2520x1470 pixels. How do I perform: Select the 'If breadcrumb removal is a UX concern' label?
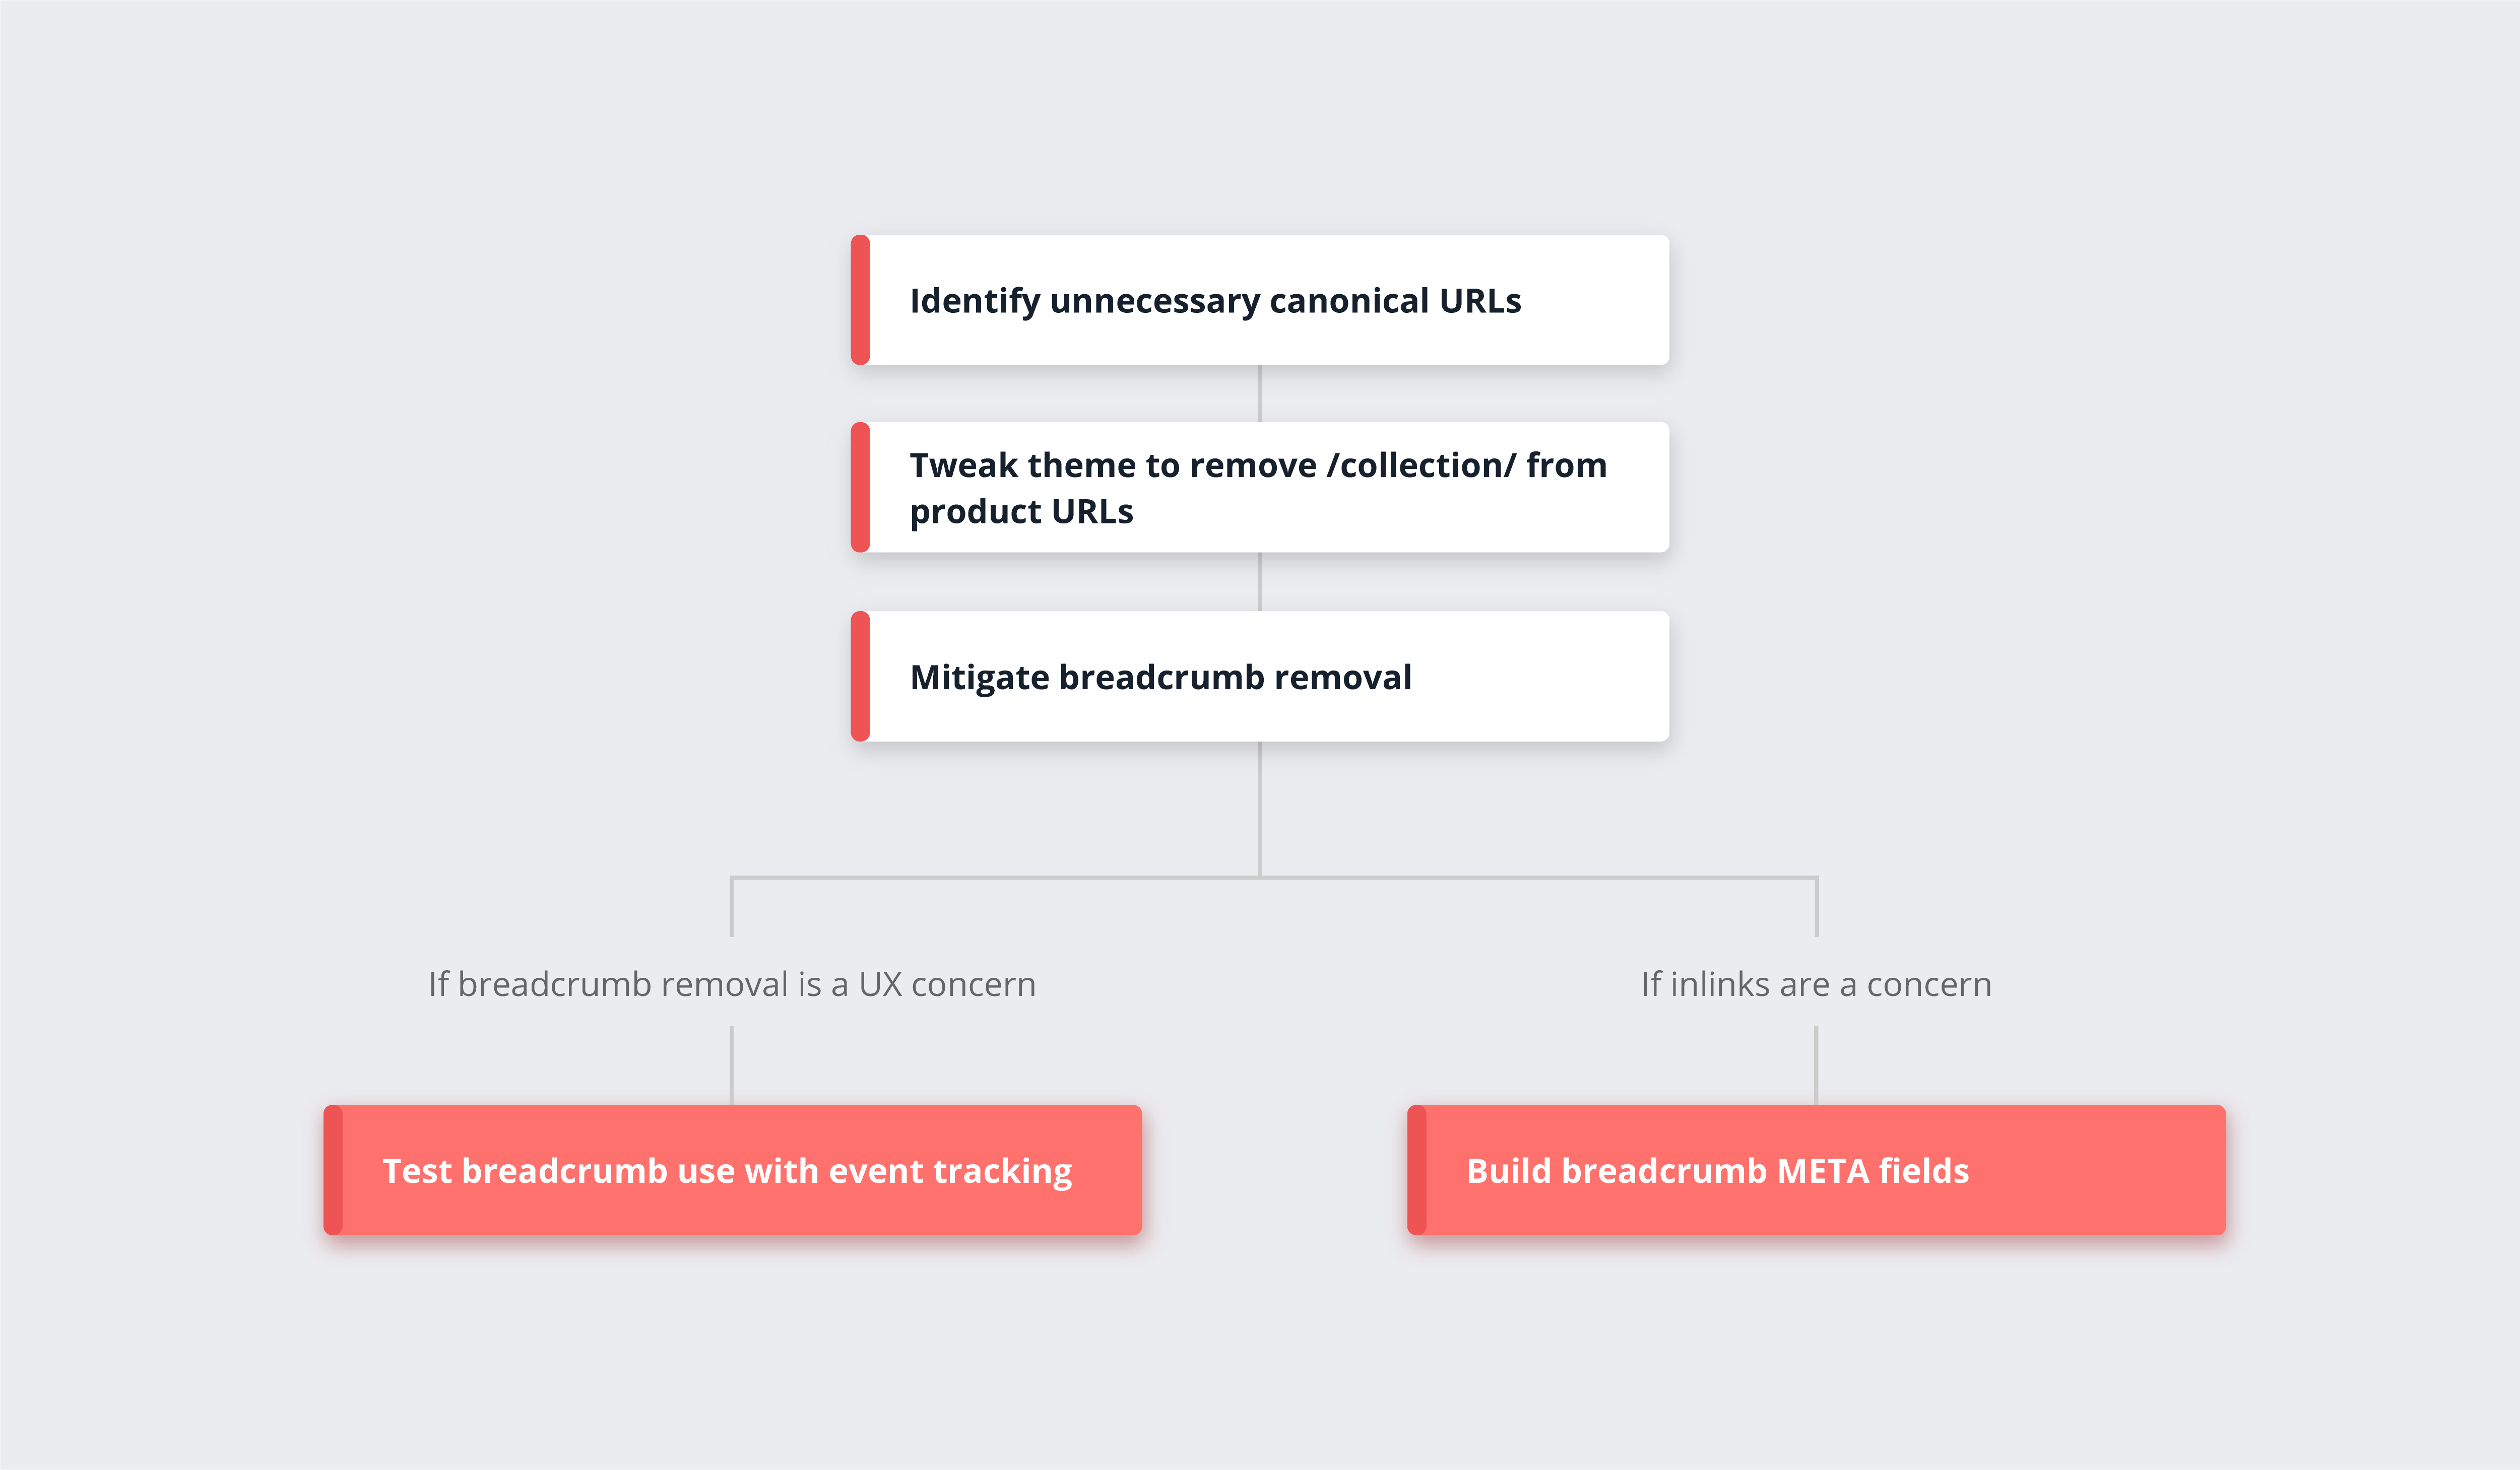732,984
